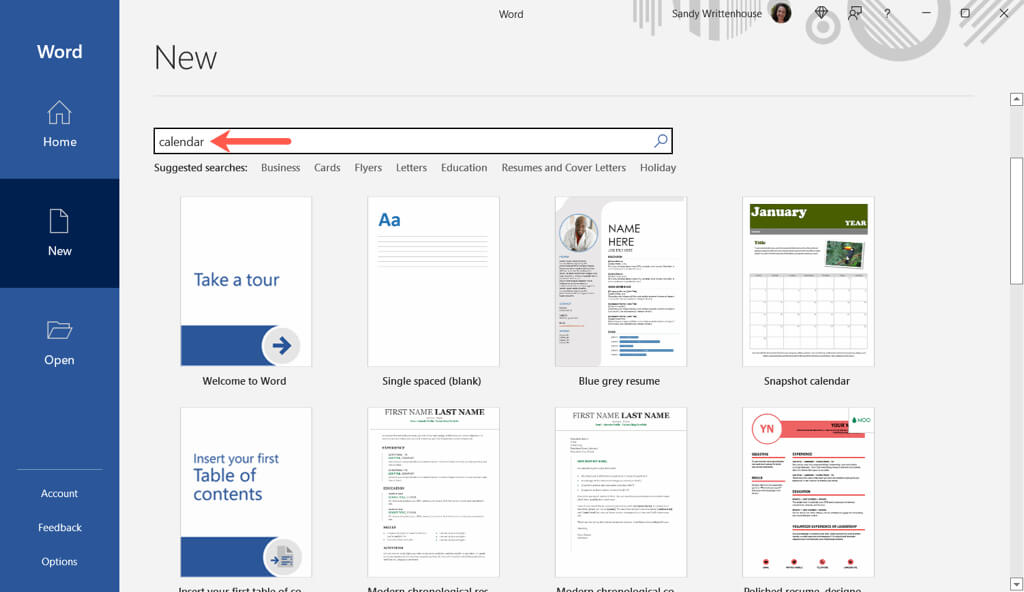
Task: Open Options in the sidebar
Action: 59,561
